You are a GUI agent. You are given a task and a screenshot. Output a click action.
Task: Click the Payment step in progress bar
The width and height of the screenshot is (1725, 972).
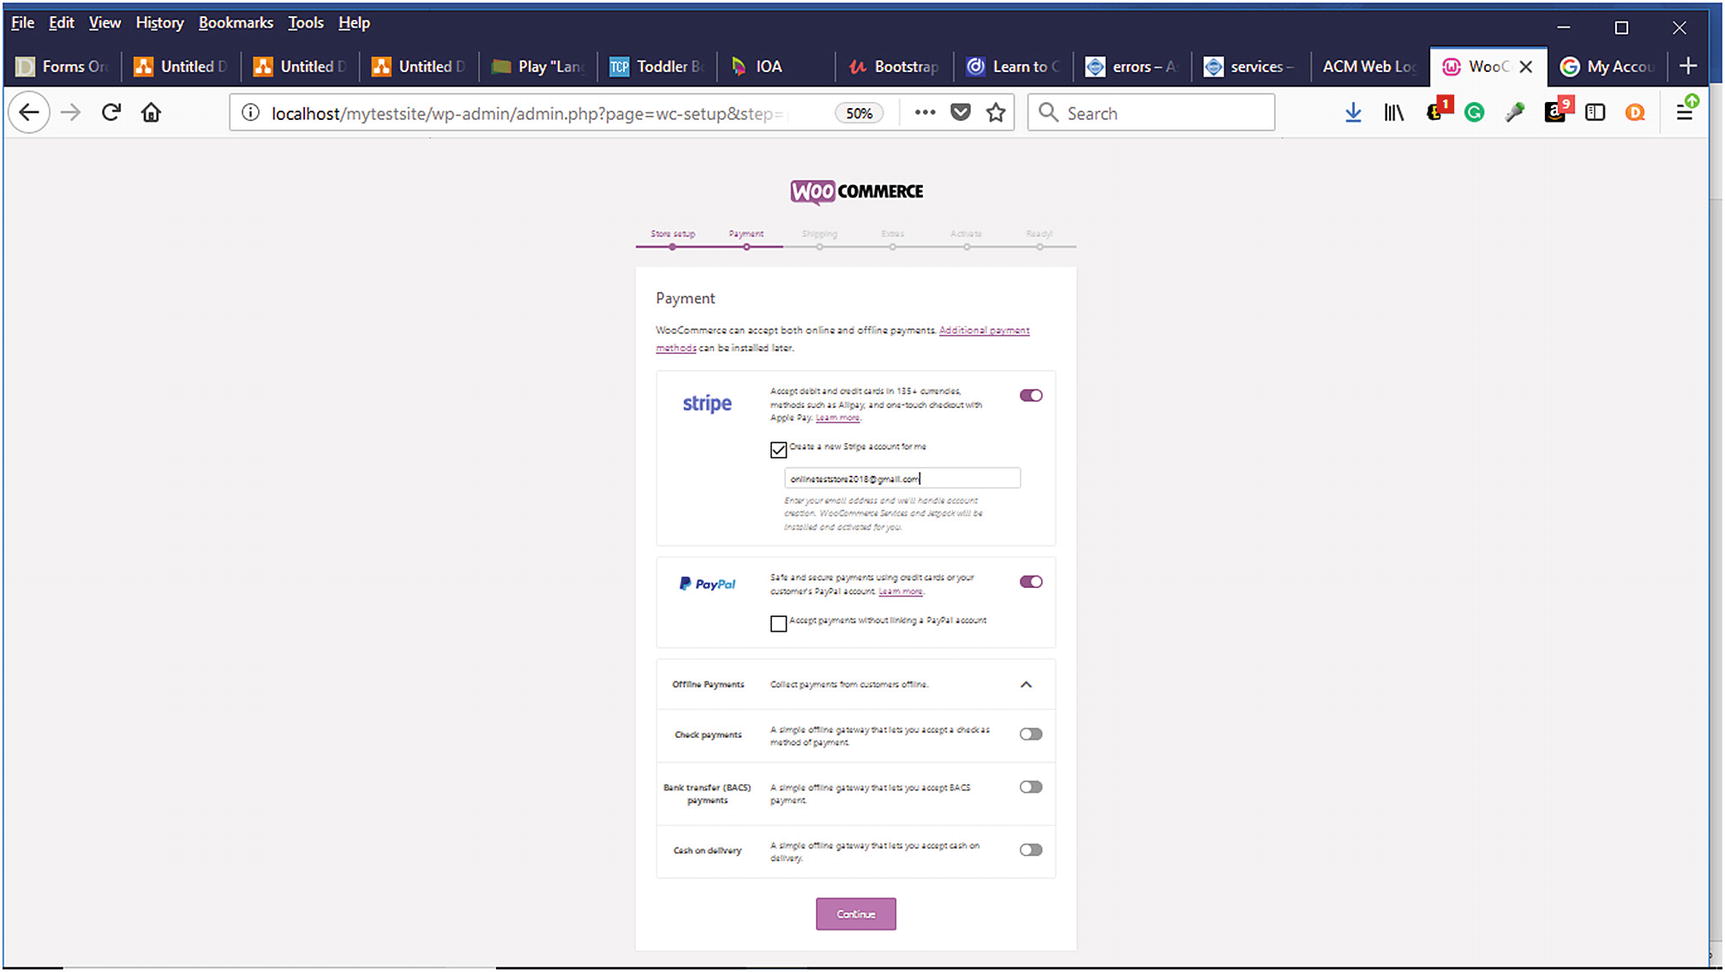click(x=746, y=237)
